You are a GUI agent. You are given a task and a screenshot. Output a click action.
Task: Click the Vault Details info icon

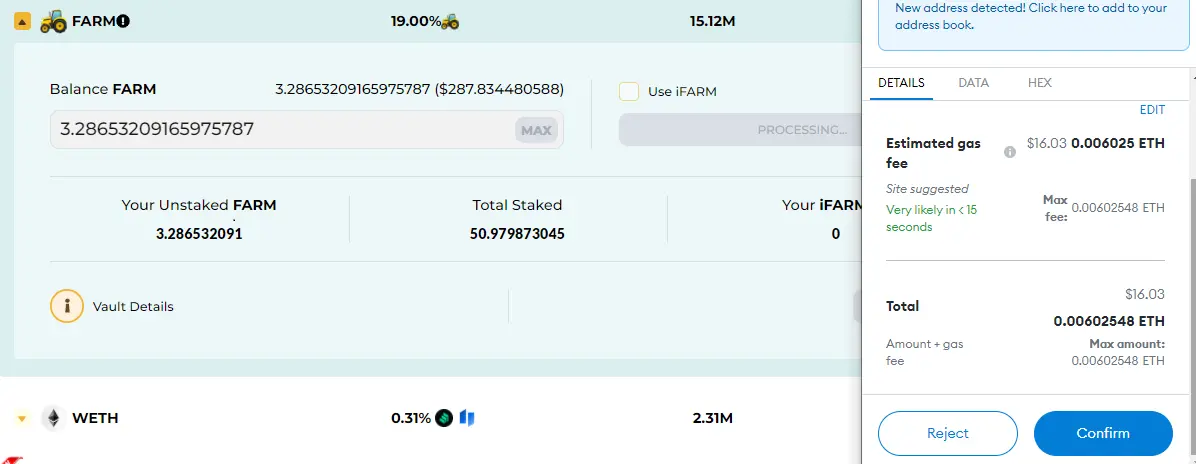(67, 307)
